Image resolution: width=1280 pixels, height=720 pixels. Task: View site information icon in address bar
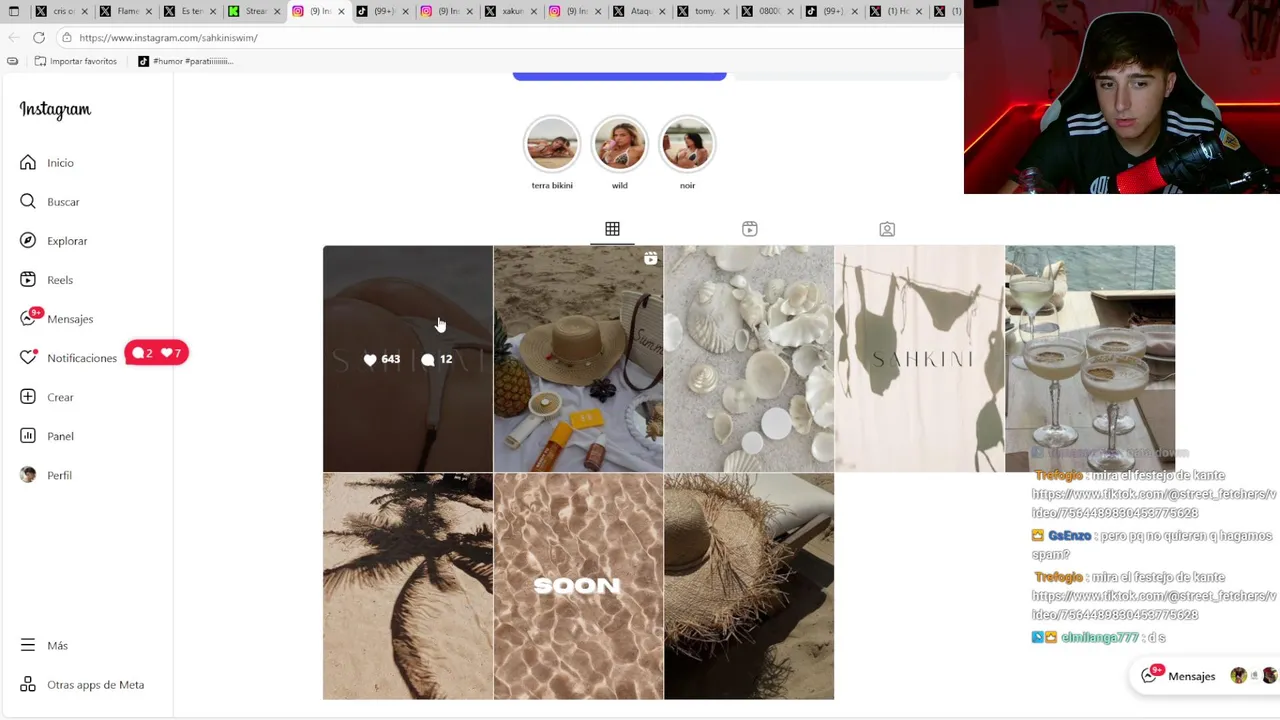[67, 38]
